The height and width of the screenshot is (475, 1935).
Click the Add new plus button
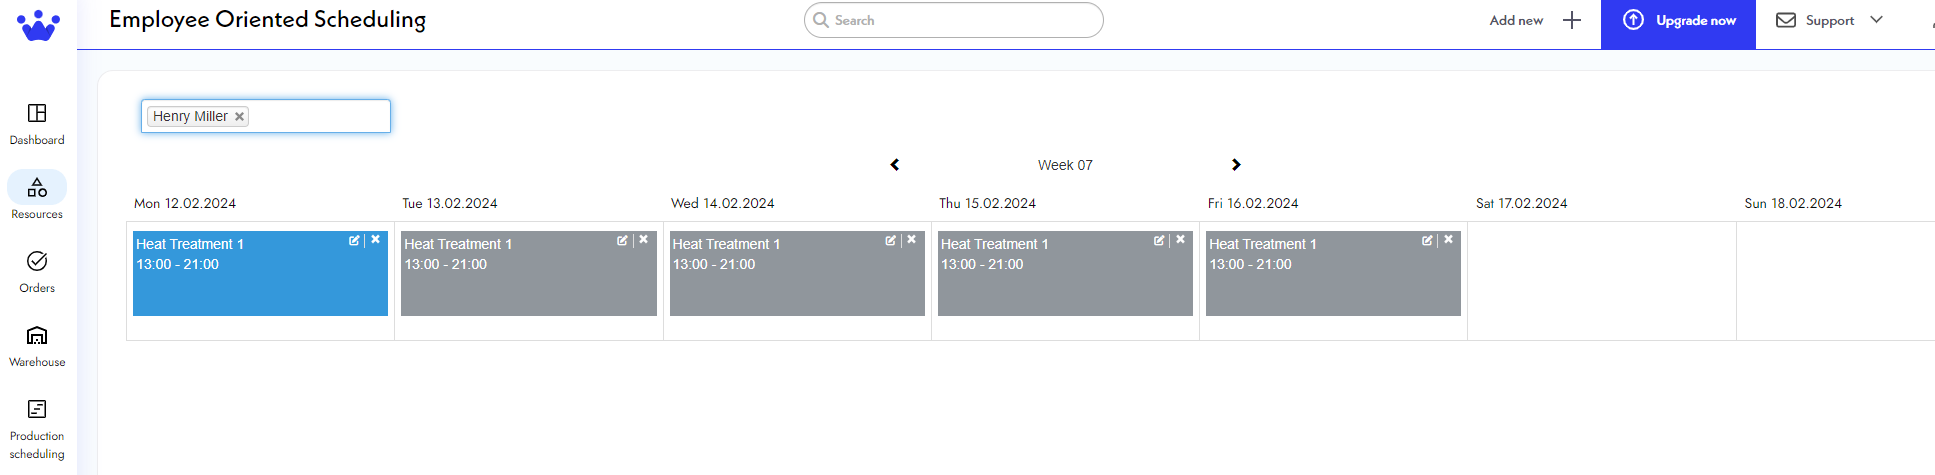pos(1572,20)
